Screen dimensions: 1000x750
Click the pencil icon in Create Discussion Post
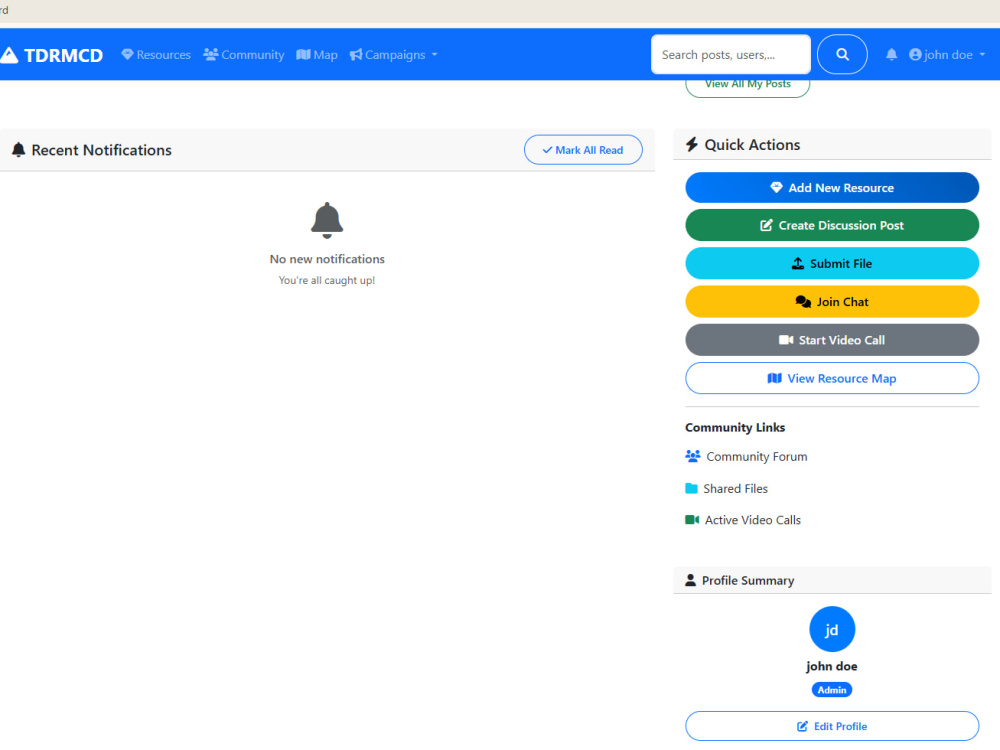tap(766, 225)
